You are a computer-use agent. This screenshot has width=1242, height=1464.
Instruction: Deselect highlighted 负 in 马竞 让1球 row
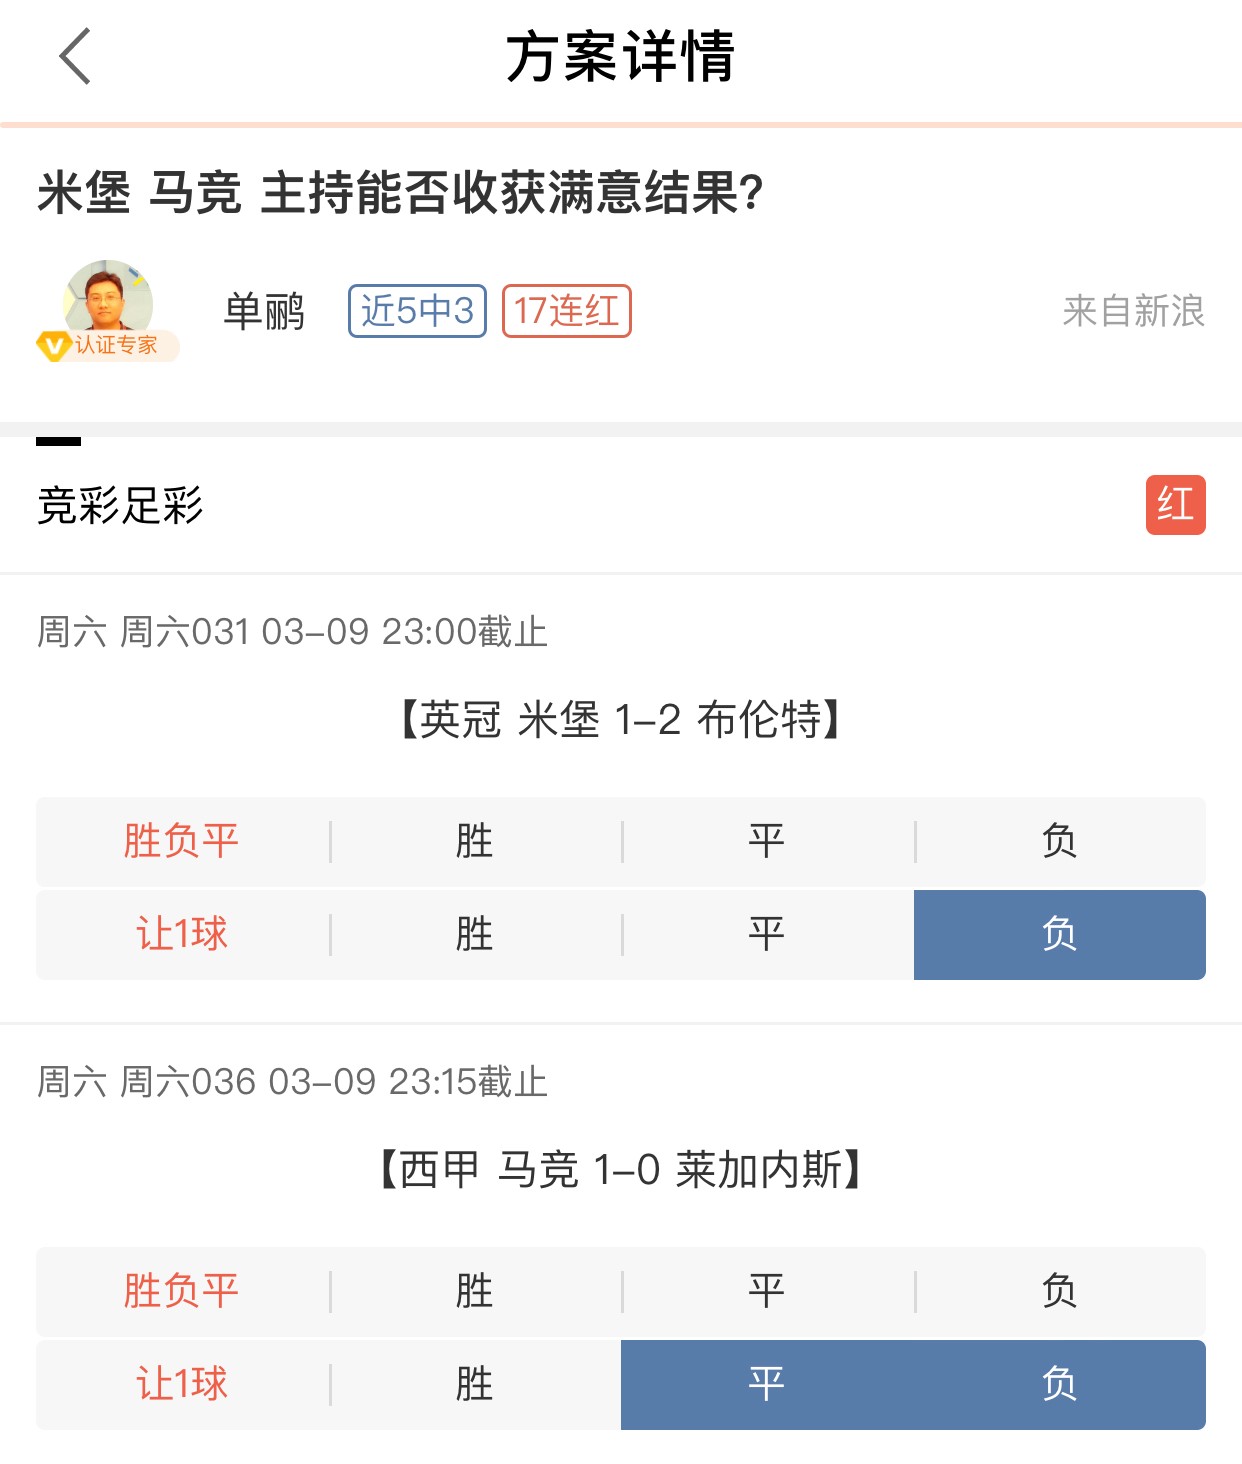click(1060, 1385)
